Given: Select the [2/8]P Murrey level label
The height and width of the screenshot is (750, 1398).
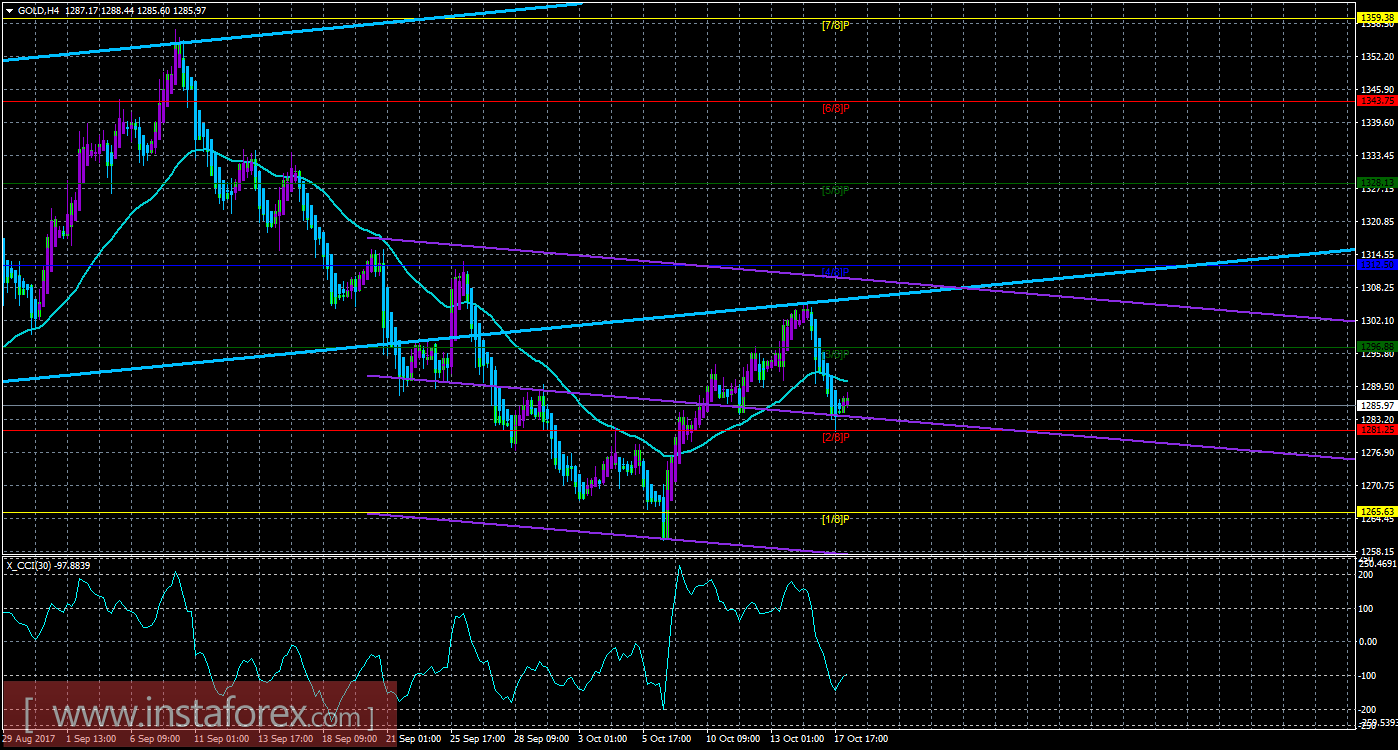Looking at the screenshot, I should (835, 437).
